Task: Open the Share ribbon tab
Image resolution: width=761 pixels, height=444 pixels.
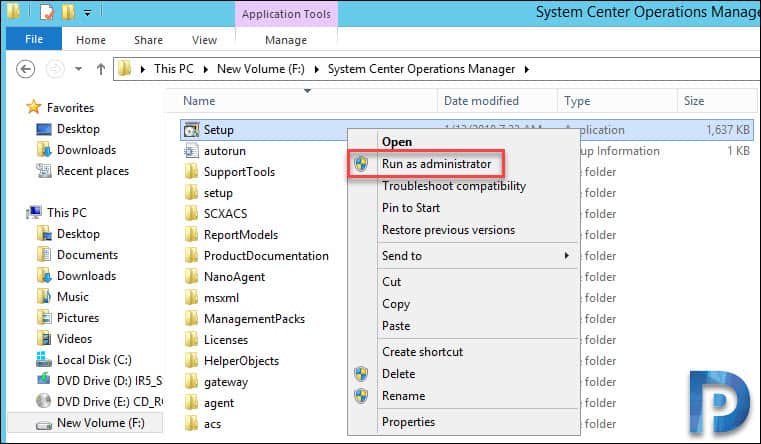Action: coord(148,40)
